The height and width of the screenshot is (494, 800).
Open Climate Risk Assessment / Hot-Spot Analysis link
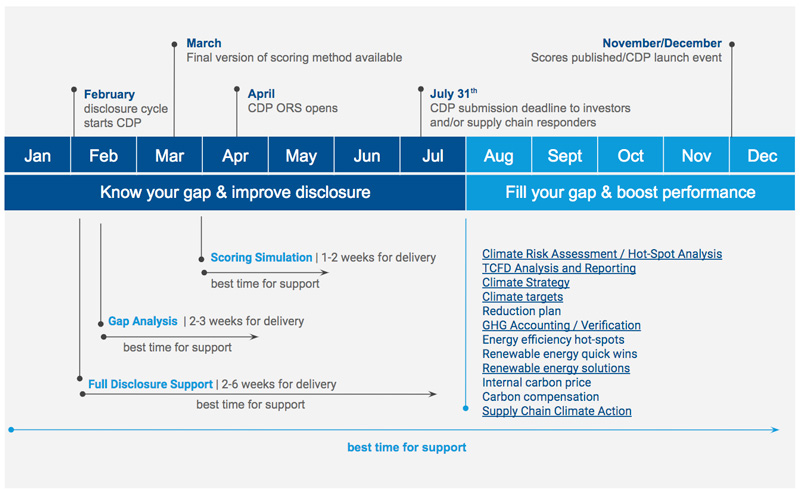tap(601, 254)
